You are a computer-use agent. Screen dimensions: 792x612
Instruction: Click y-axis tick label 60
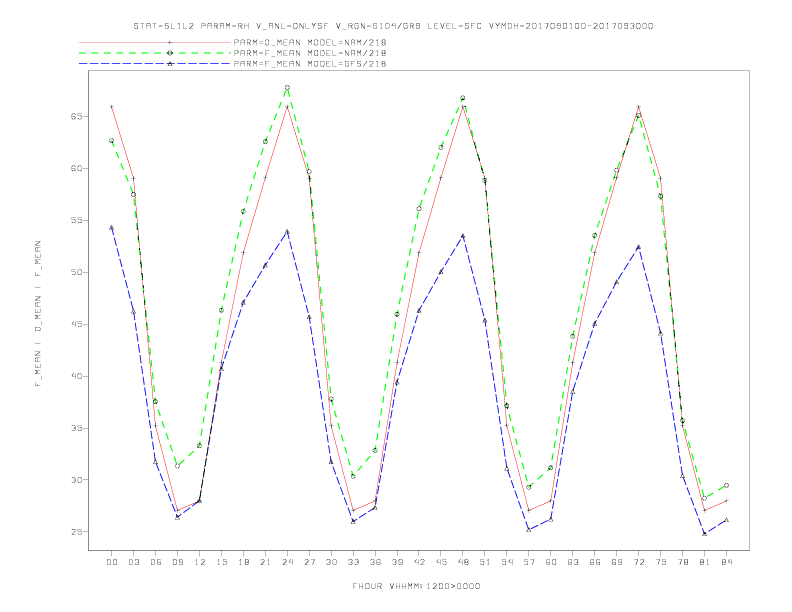(x=76, y=169)
